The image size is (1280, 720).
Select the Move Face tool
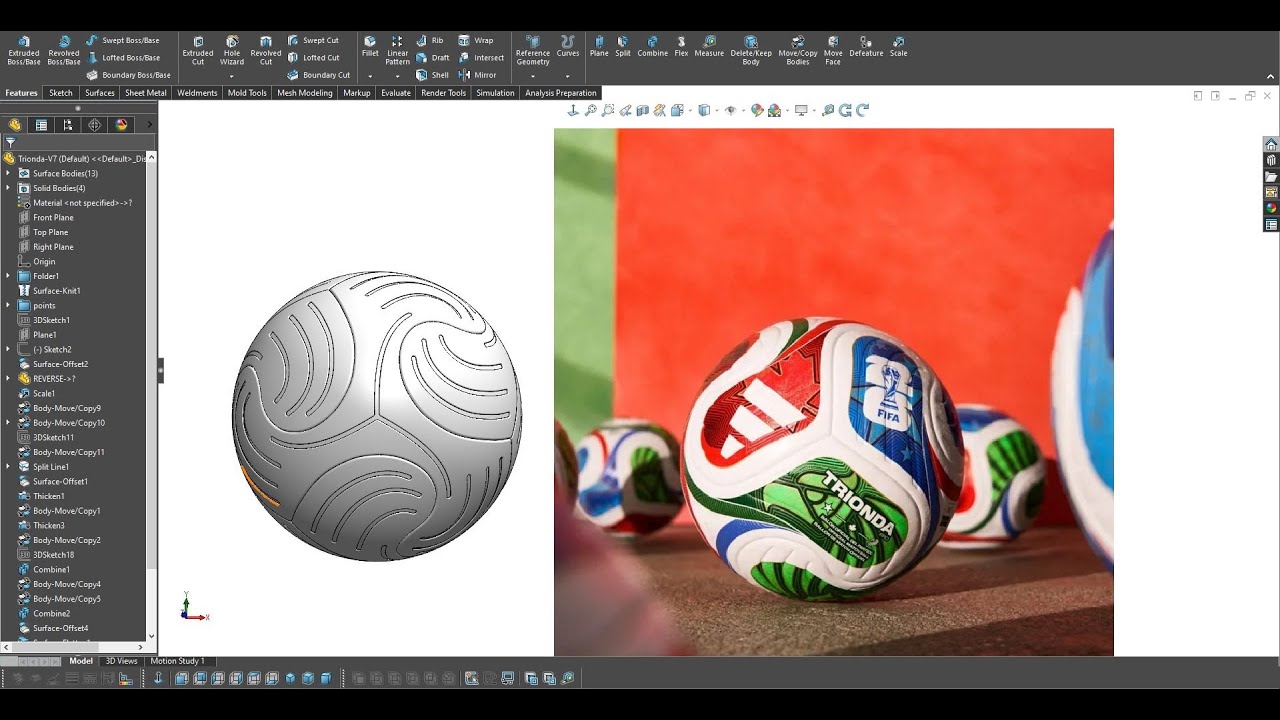(x=833, y=50)
